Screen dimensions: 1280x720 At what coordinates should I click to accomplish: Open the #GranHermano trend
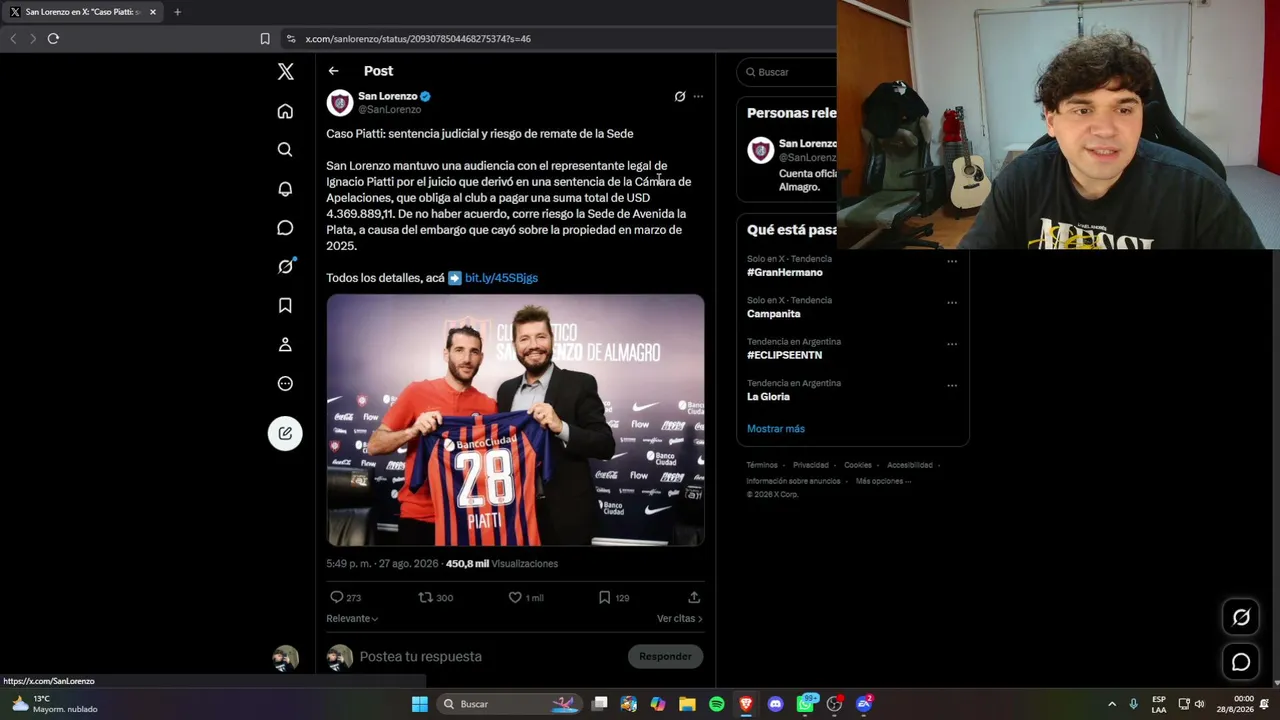[785, 273]
